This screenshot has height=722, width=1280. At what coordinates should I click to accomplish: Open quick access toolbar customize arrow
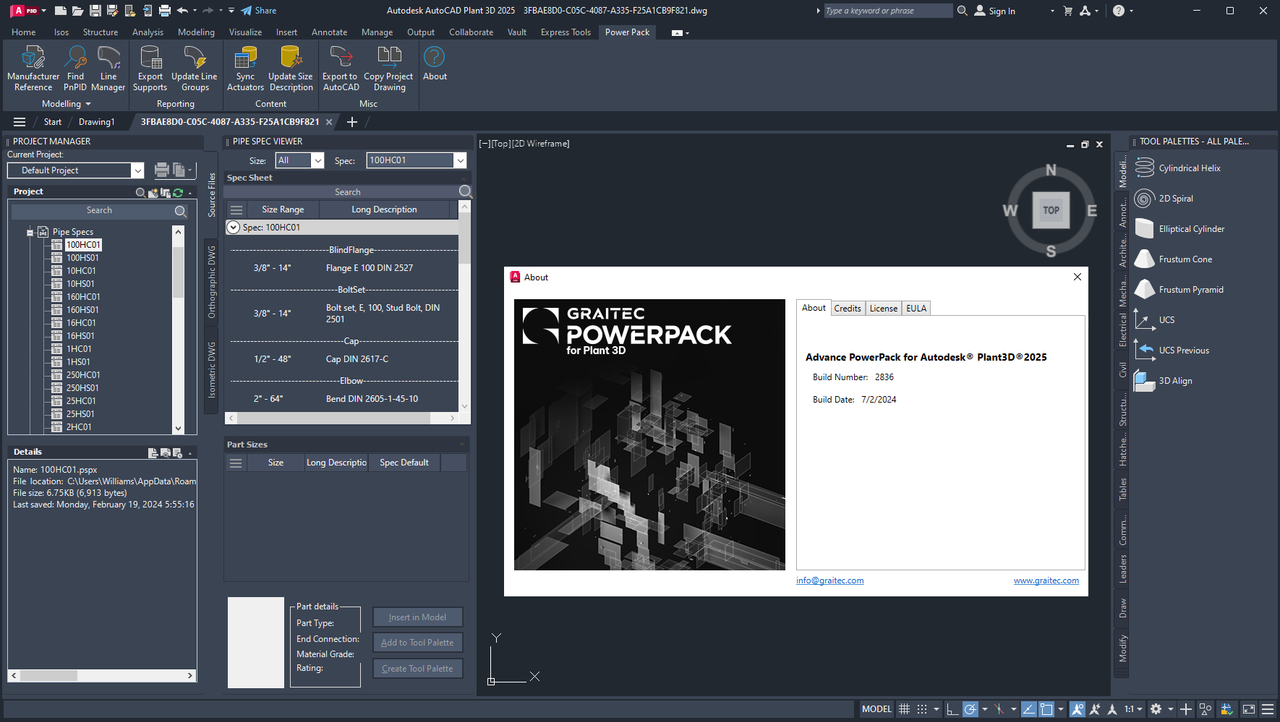[232, 10]
